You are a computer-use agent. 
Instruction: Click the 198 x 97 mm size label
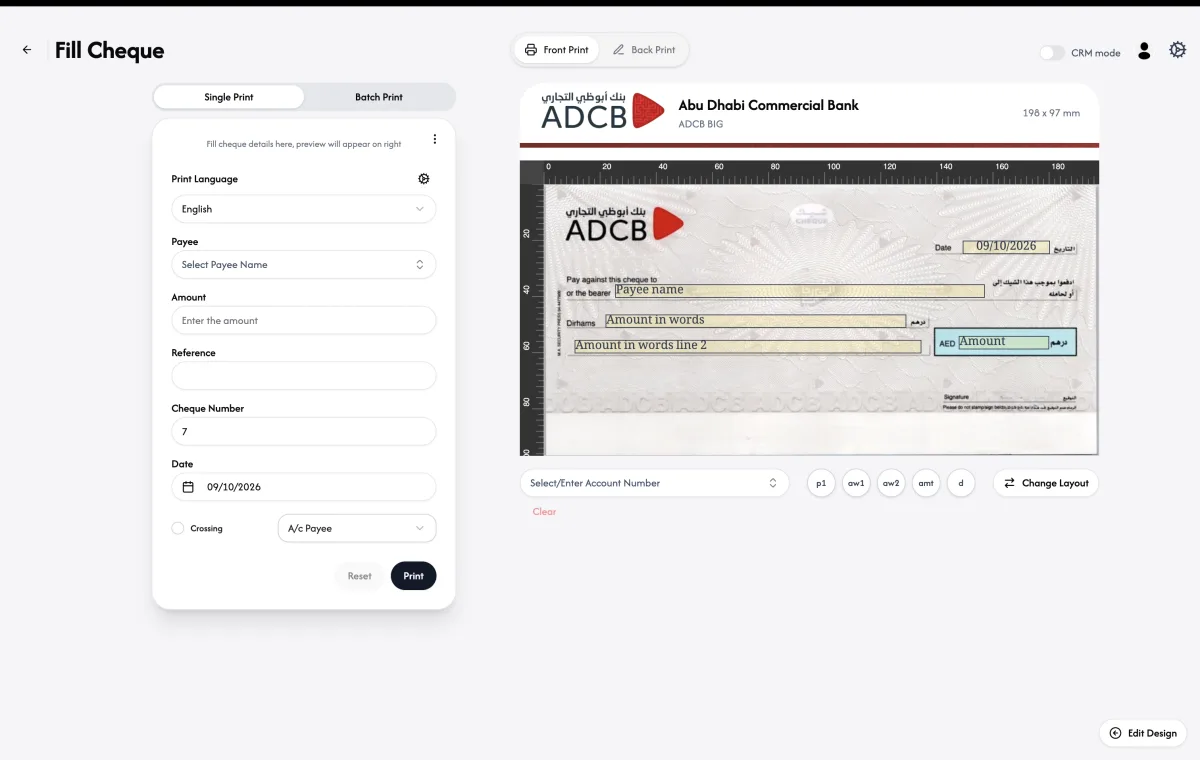click(x=1051, y=113)
